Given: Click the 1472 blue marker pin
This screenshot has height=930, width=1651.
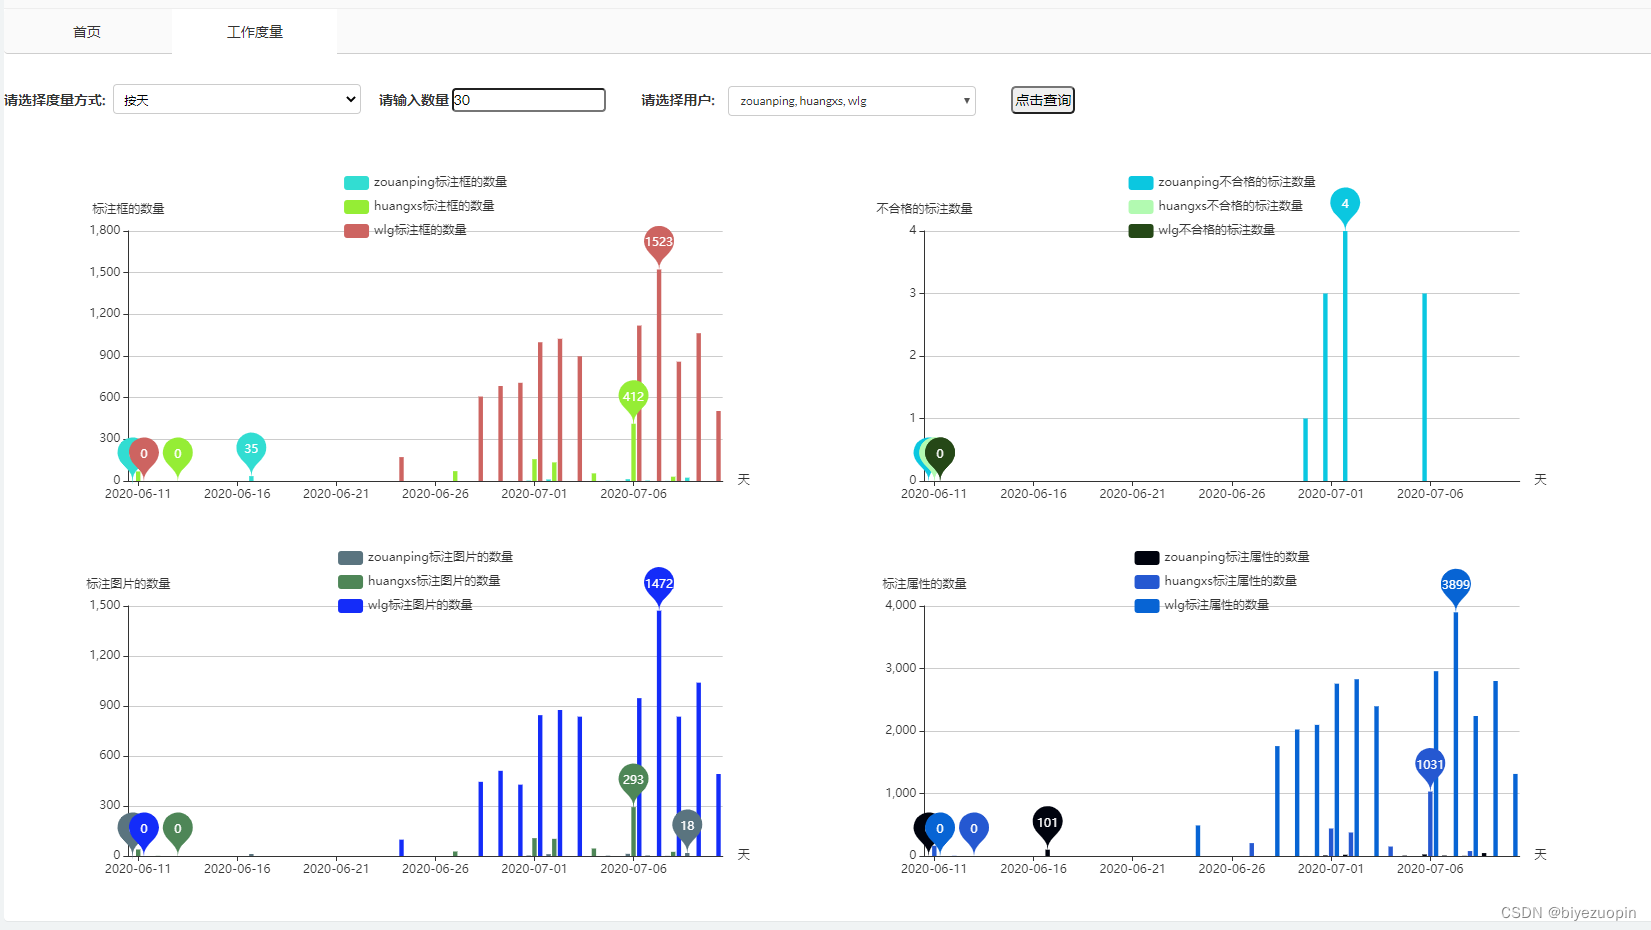Looking at the screenshot, I should [x=659, y=585].
